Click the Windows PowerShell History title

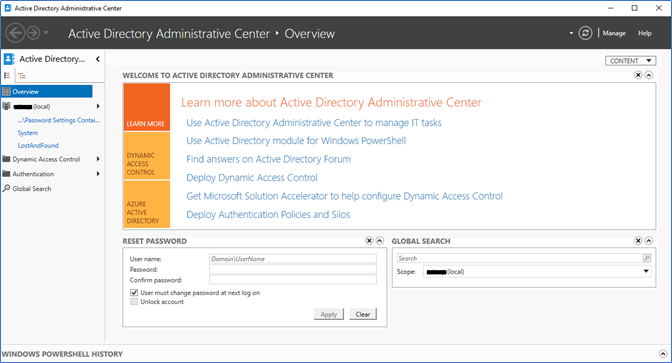pyautogui.click(x=62, y=354)
